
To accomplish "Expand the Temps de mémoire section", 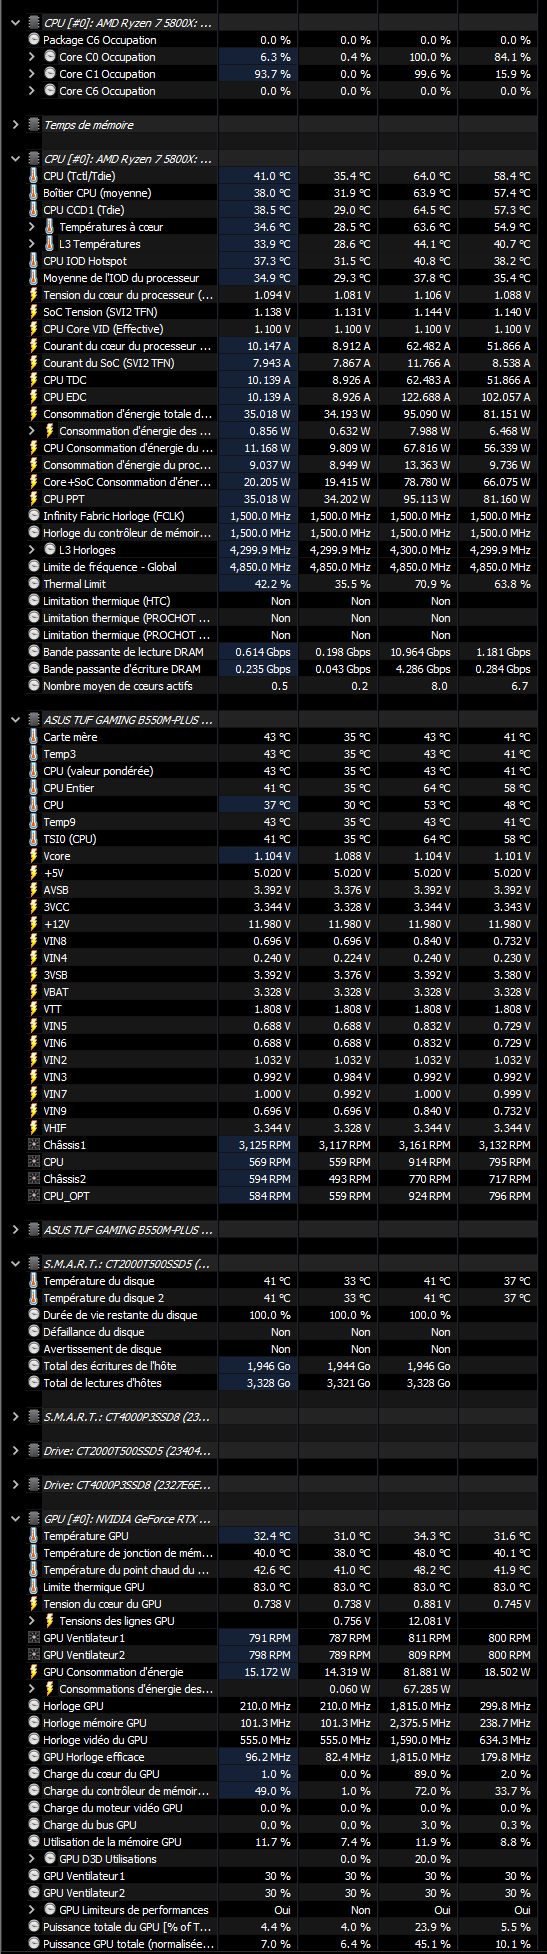I will [15, 125].
